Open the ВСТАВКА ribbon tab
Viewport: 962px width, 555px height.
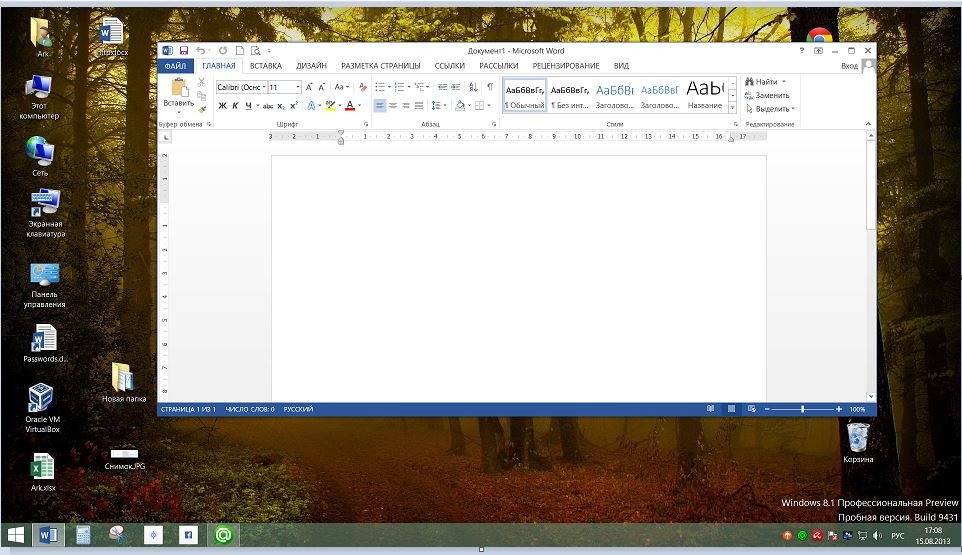coord(265,66)
